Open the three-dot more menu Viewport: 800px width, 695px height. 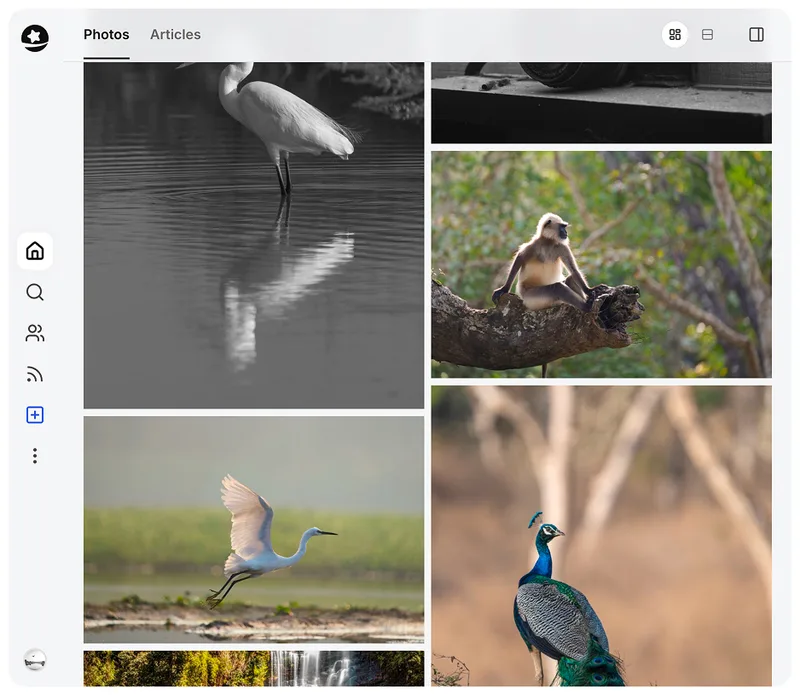coord(35,456)
